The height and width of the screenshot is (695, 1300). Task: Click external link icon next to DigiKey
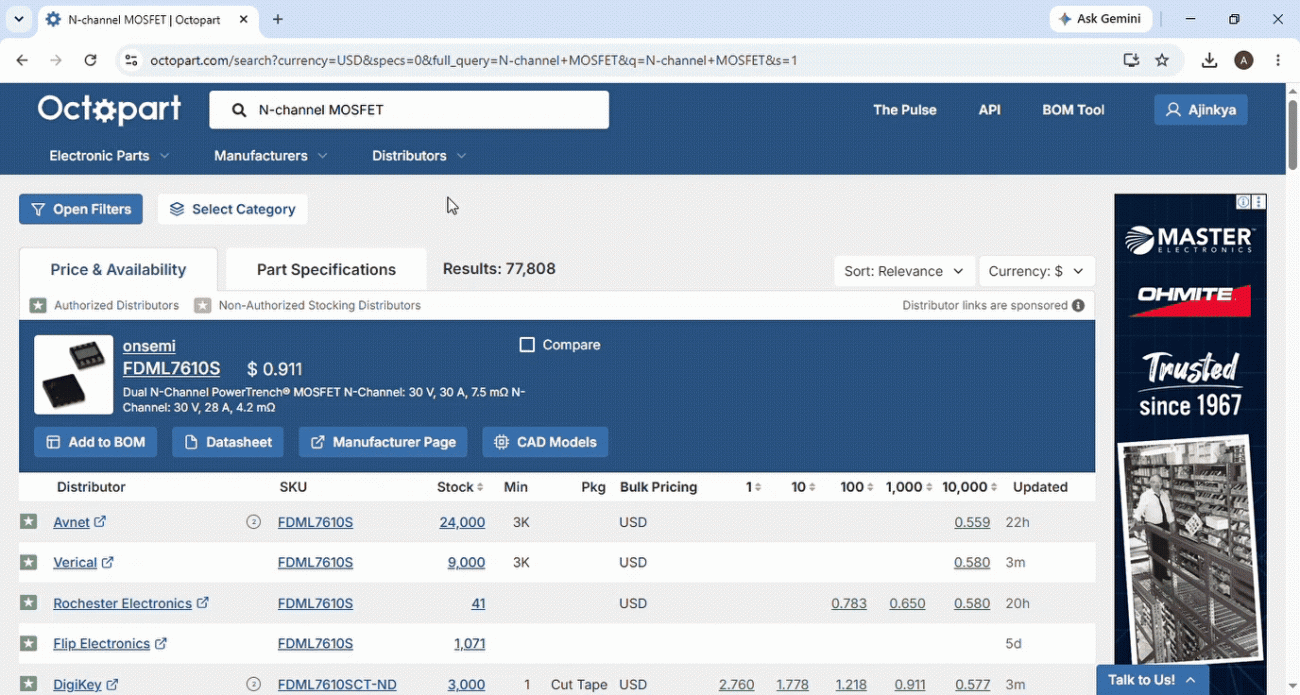112,685
